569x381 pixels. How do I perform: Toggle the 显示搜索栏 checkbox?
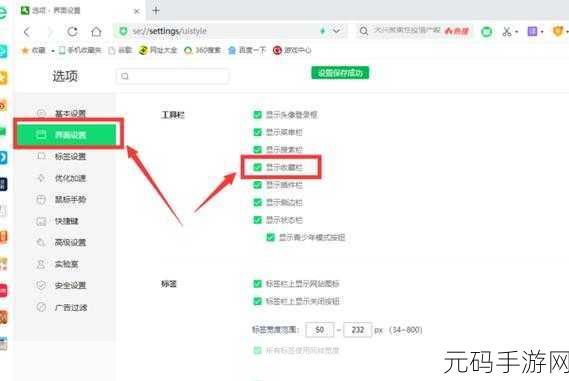(x=257, y=149)
